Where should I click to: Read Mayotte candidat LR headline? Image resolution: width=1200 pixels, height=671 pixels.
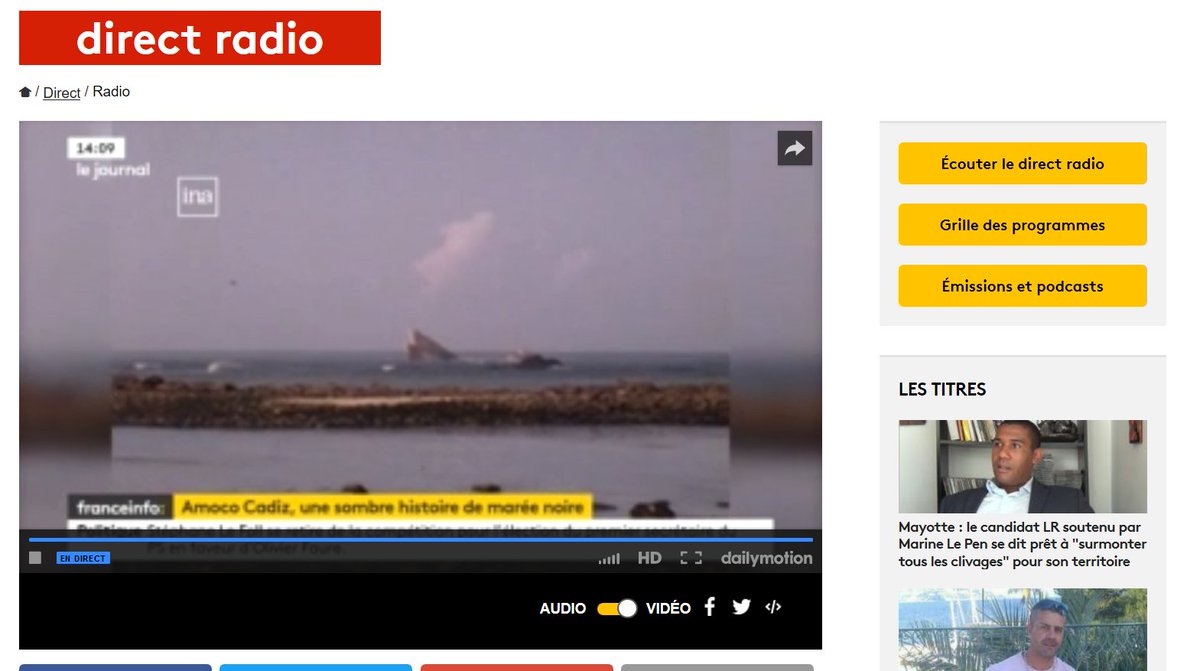point(1022,544)
